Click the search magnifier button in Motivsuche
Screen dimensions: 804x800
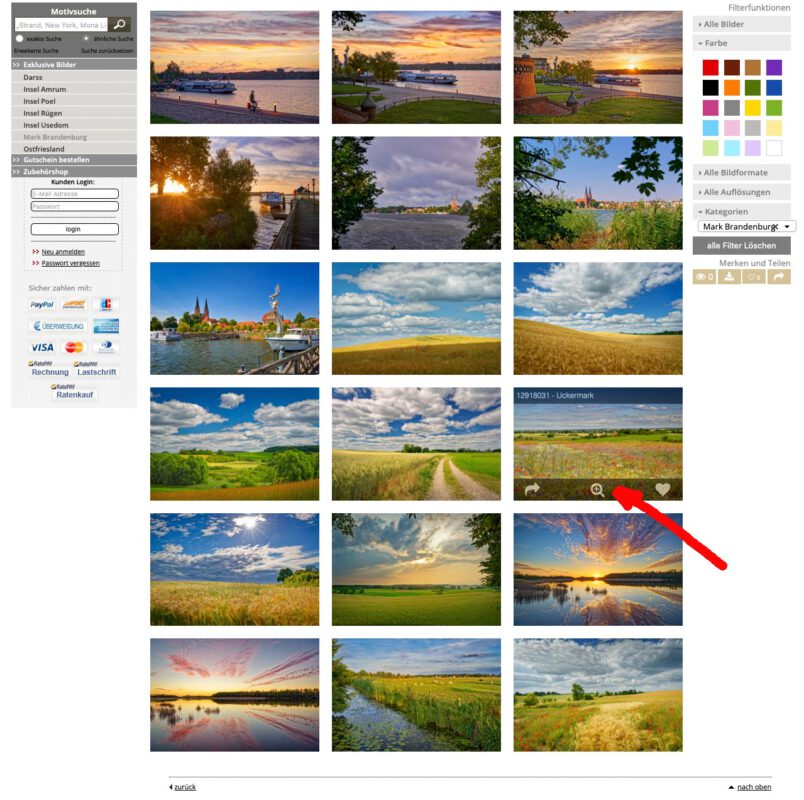[x=119, y=24]
